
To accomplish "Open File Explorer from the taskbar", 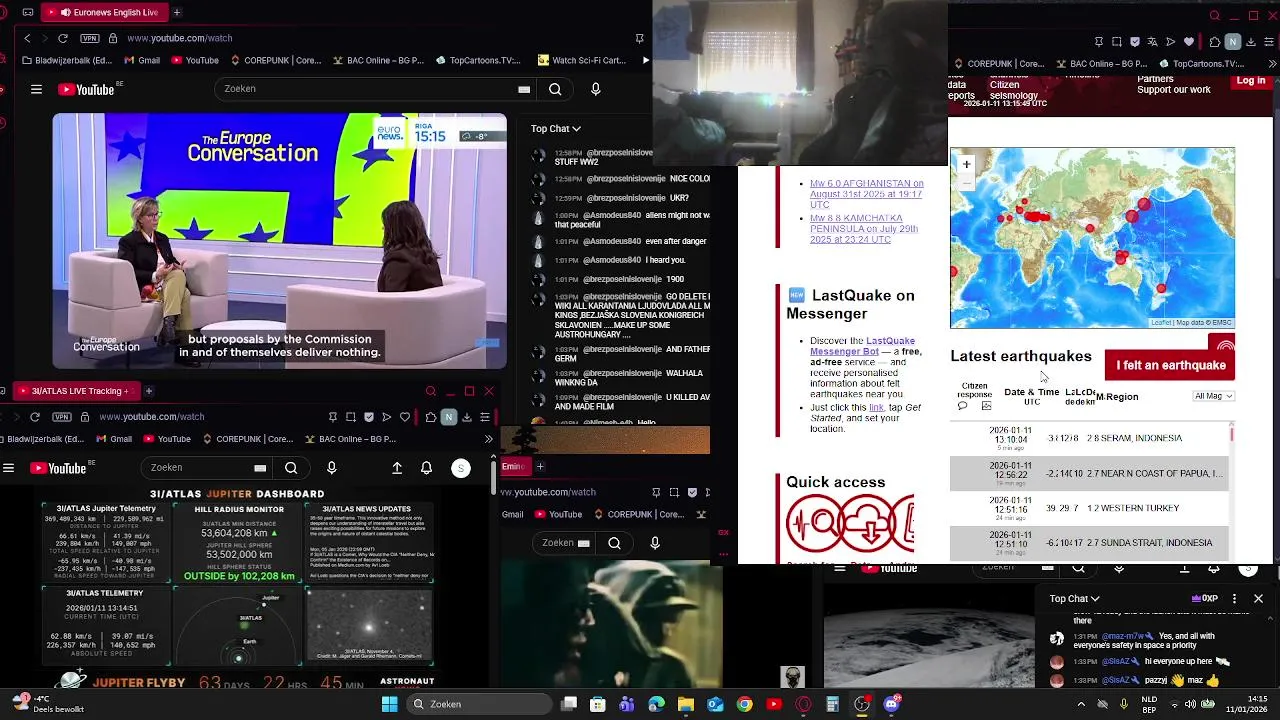I will (x=686, y=704).
